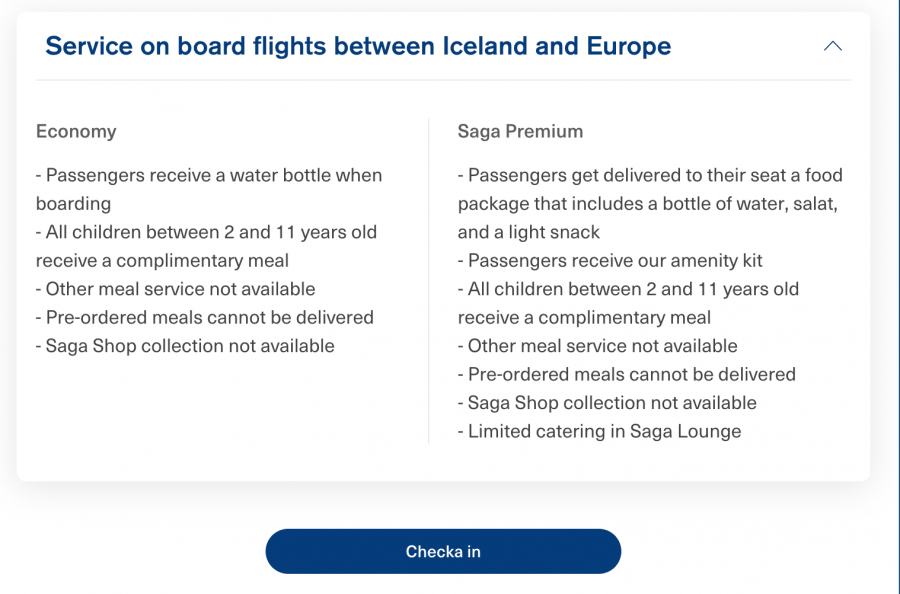Click 'Passengers receive our amenity kit' line

pyautogui.click(x=610, y=260)
